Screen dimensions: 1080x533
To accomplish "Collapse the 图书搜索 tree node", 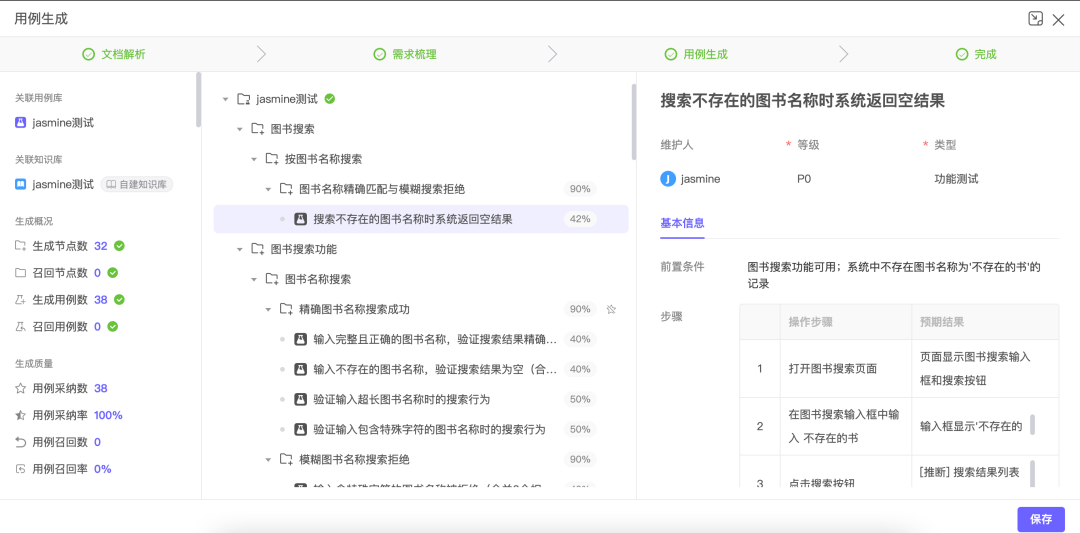I will [240, 129].
